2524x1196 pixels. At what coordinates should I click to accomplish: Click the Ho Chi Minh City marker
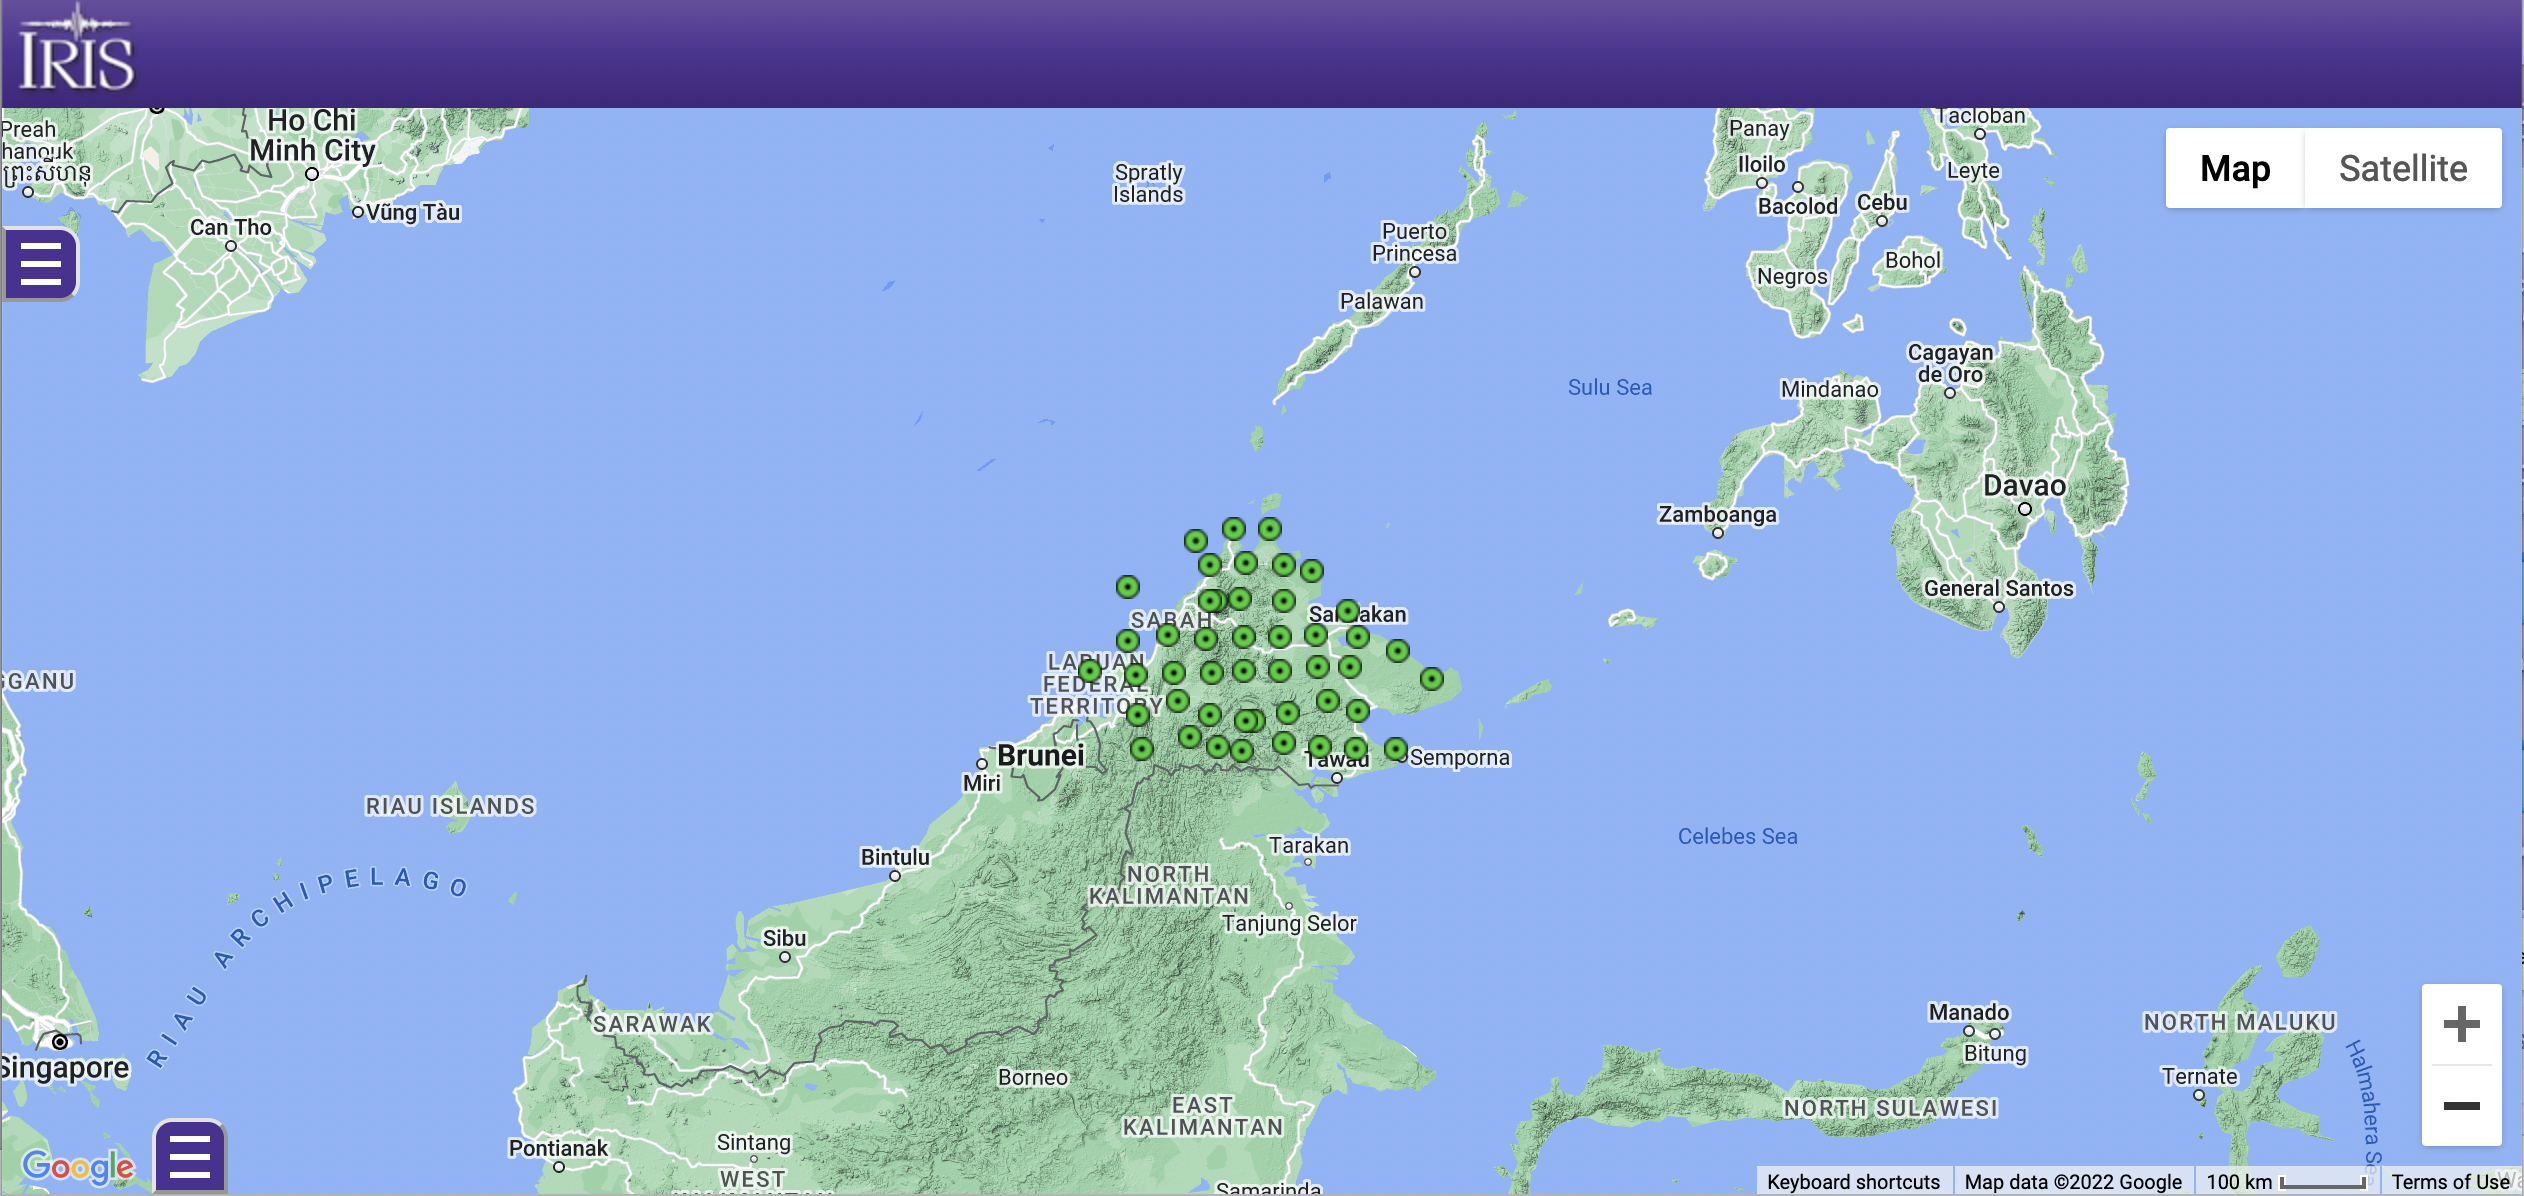point(312,174)
